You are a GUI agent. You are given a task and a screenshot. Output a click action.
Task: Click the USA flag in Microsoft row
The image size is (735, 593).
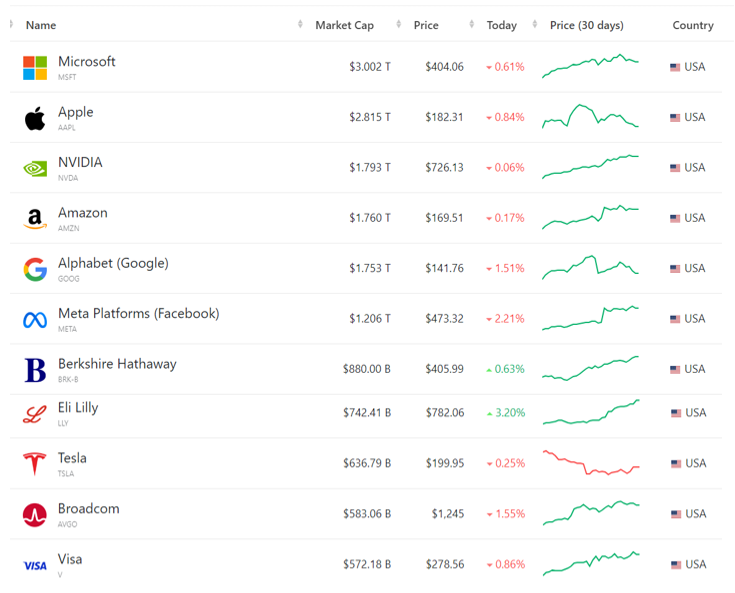(675, 67)
